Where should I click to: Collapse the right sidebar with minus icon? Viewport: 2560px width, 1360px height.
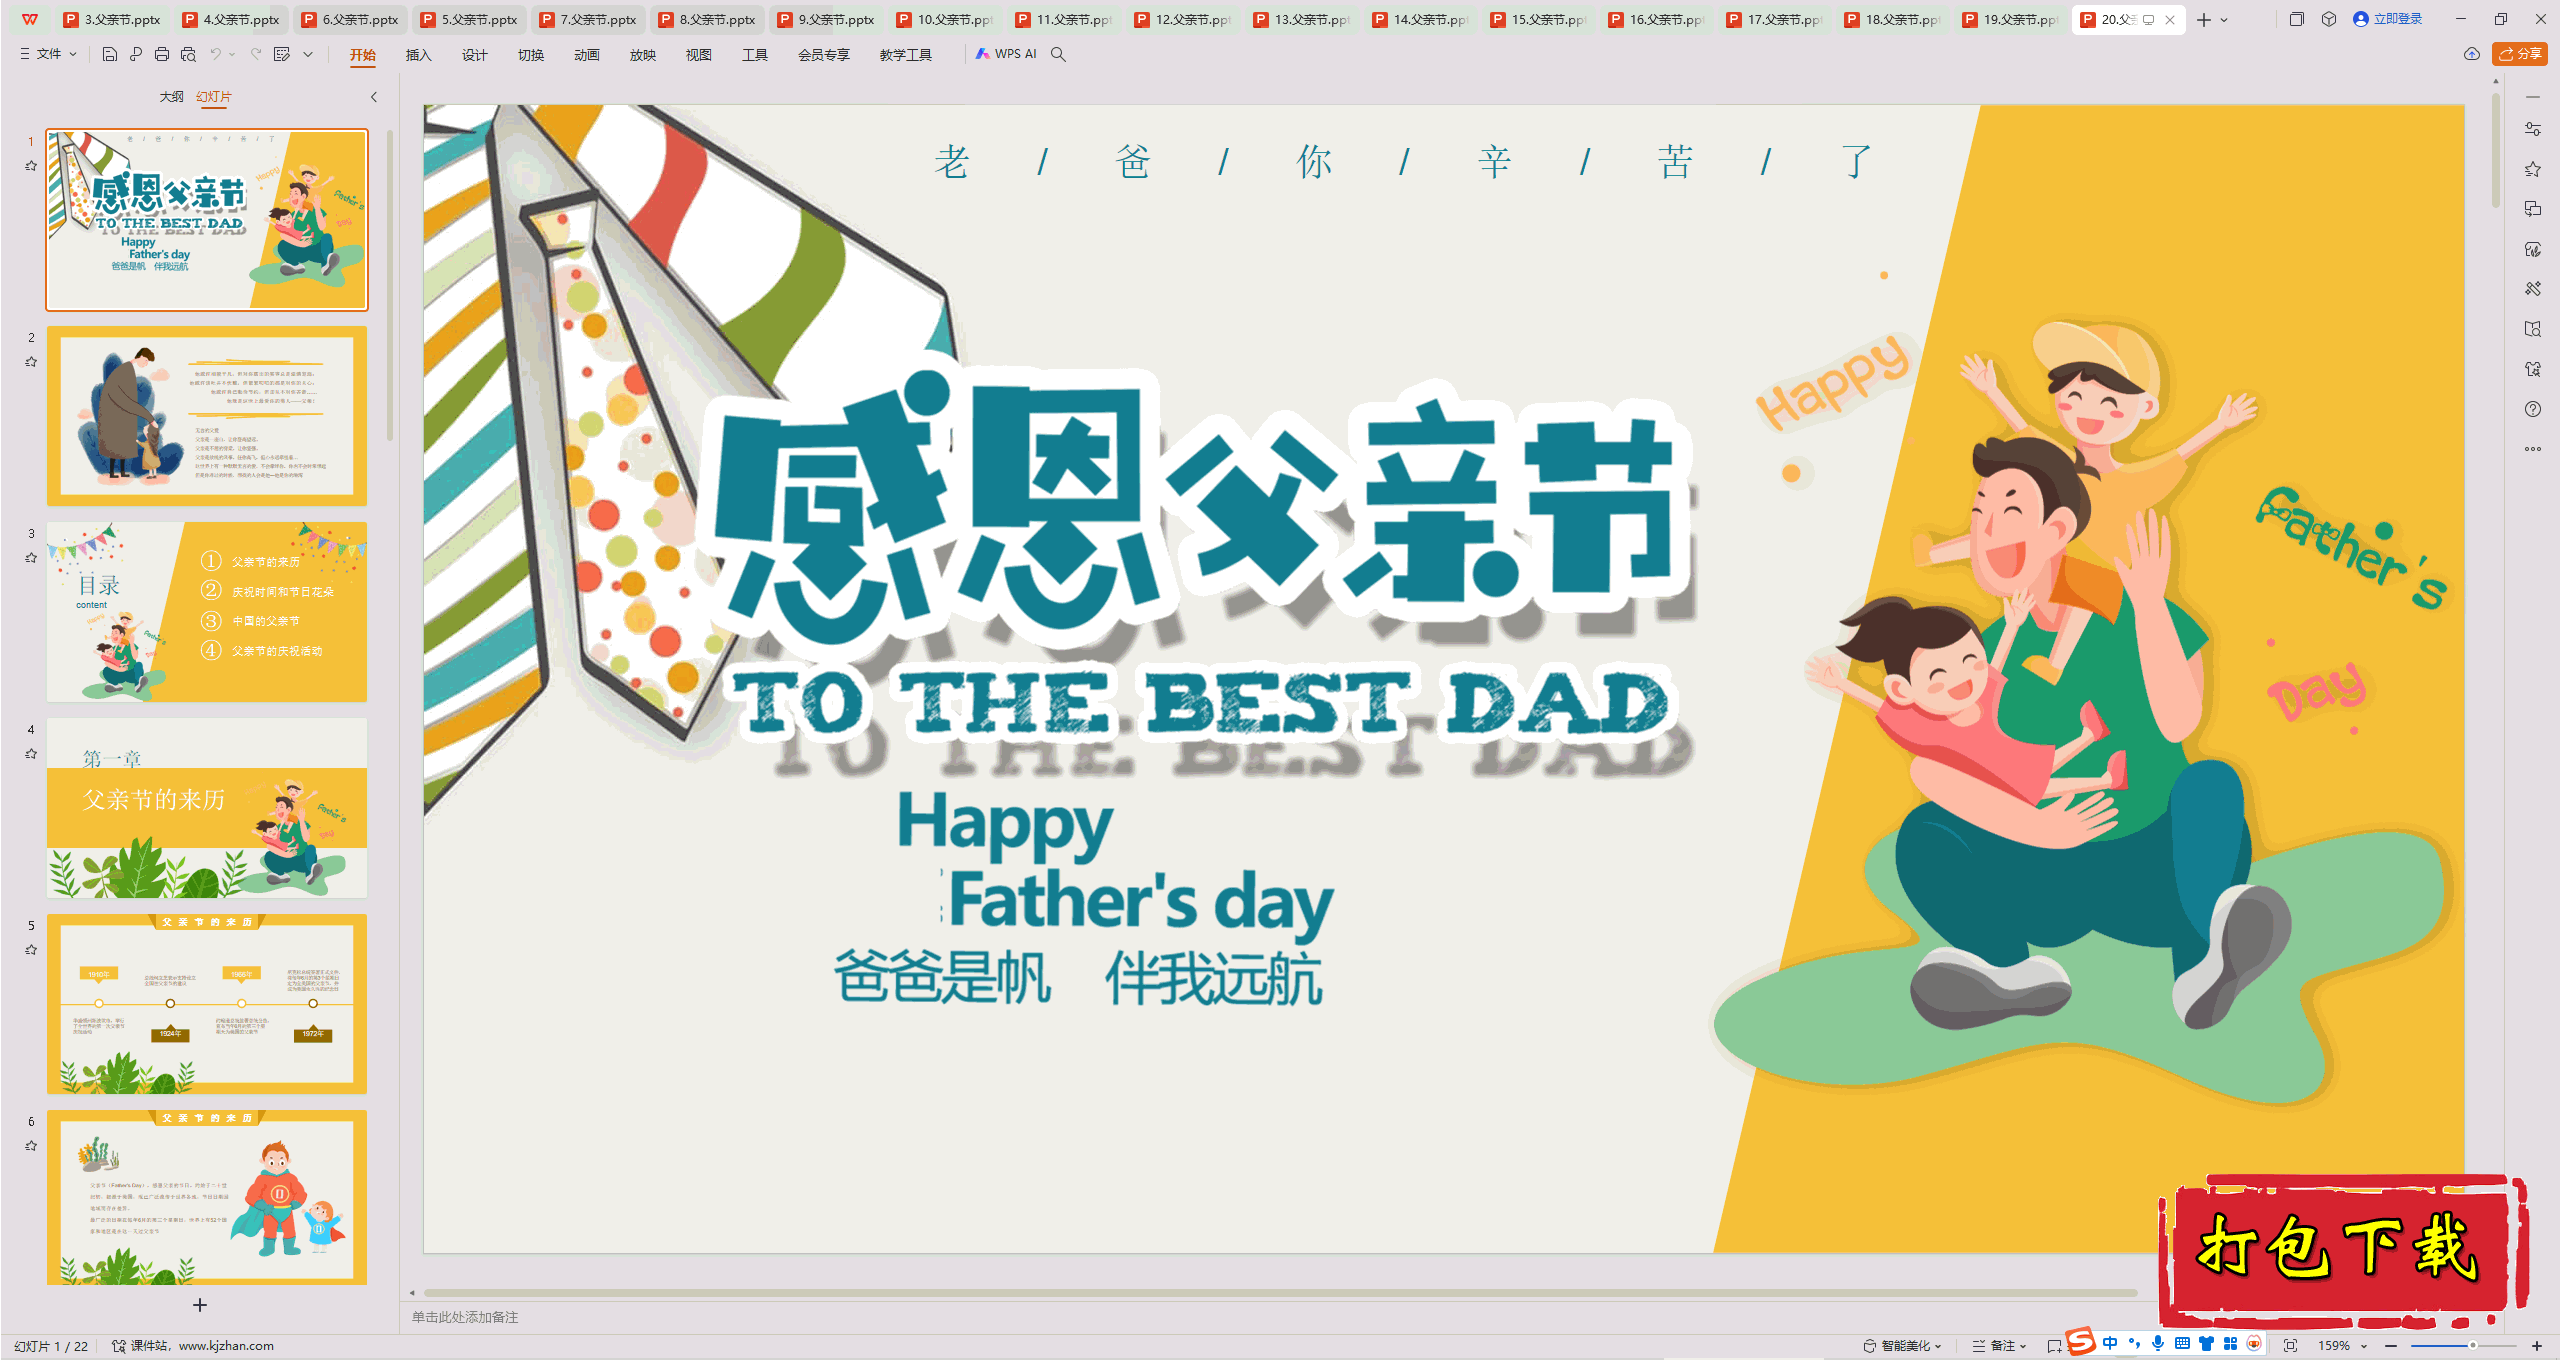click(2533, 97)
